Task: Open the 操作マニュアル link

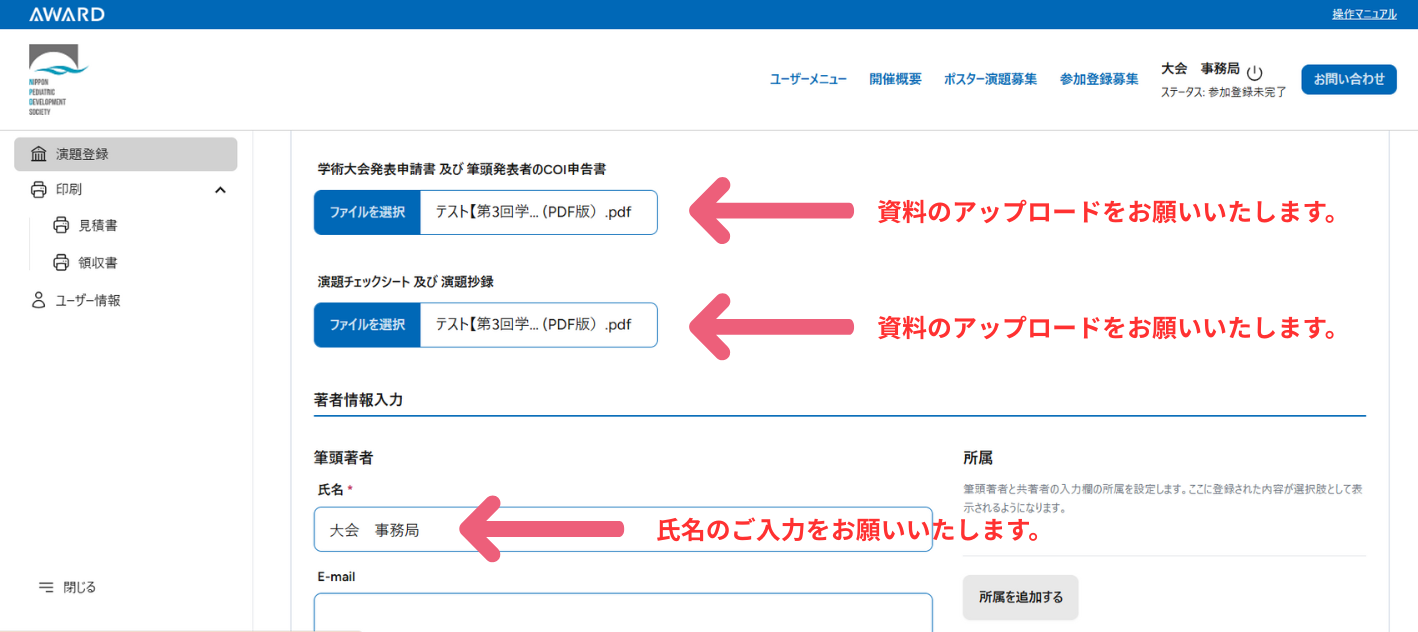Action: coord(1364,14)
